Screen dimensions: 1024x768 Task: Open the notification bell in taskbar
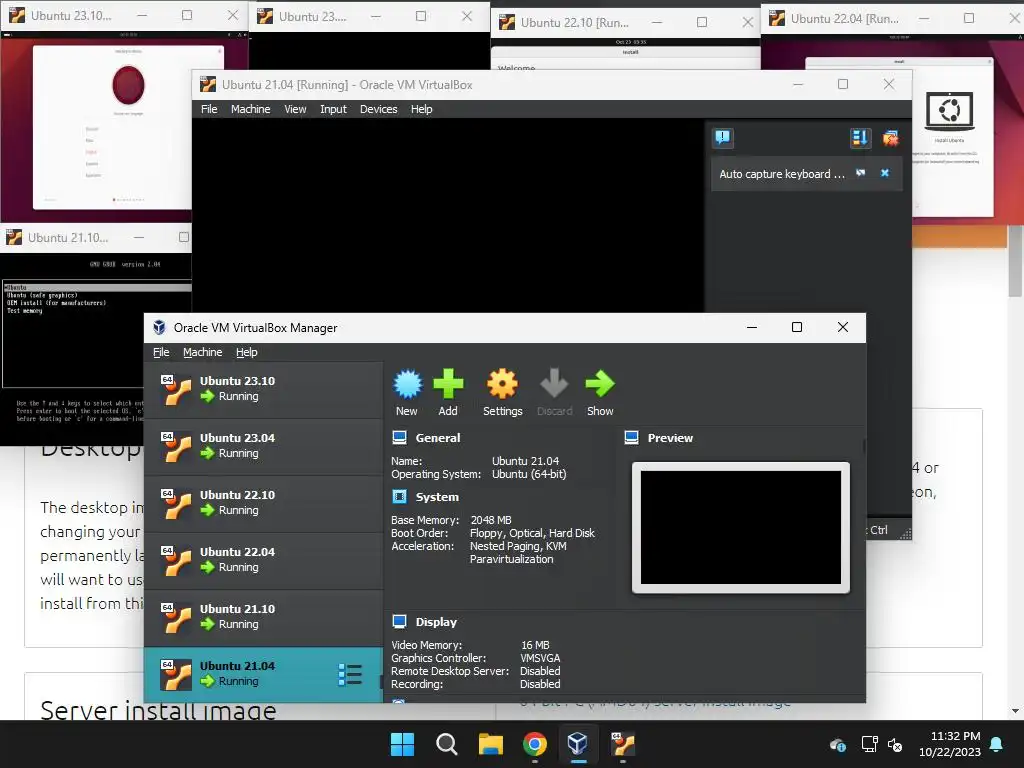coord(996,744)
